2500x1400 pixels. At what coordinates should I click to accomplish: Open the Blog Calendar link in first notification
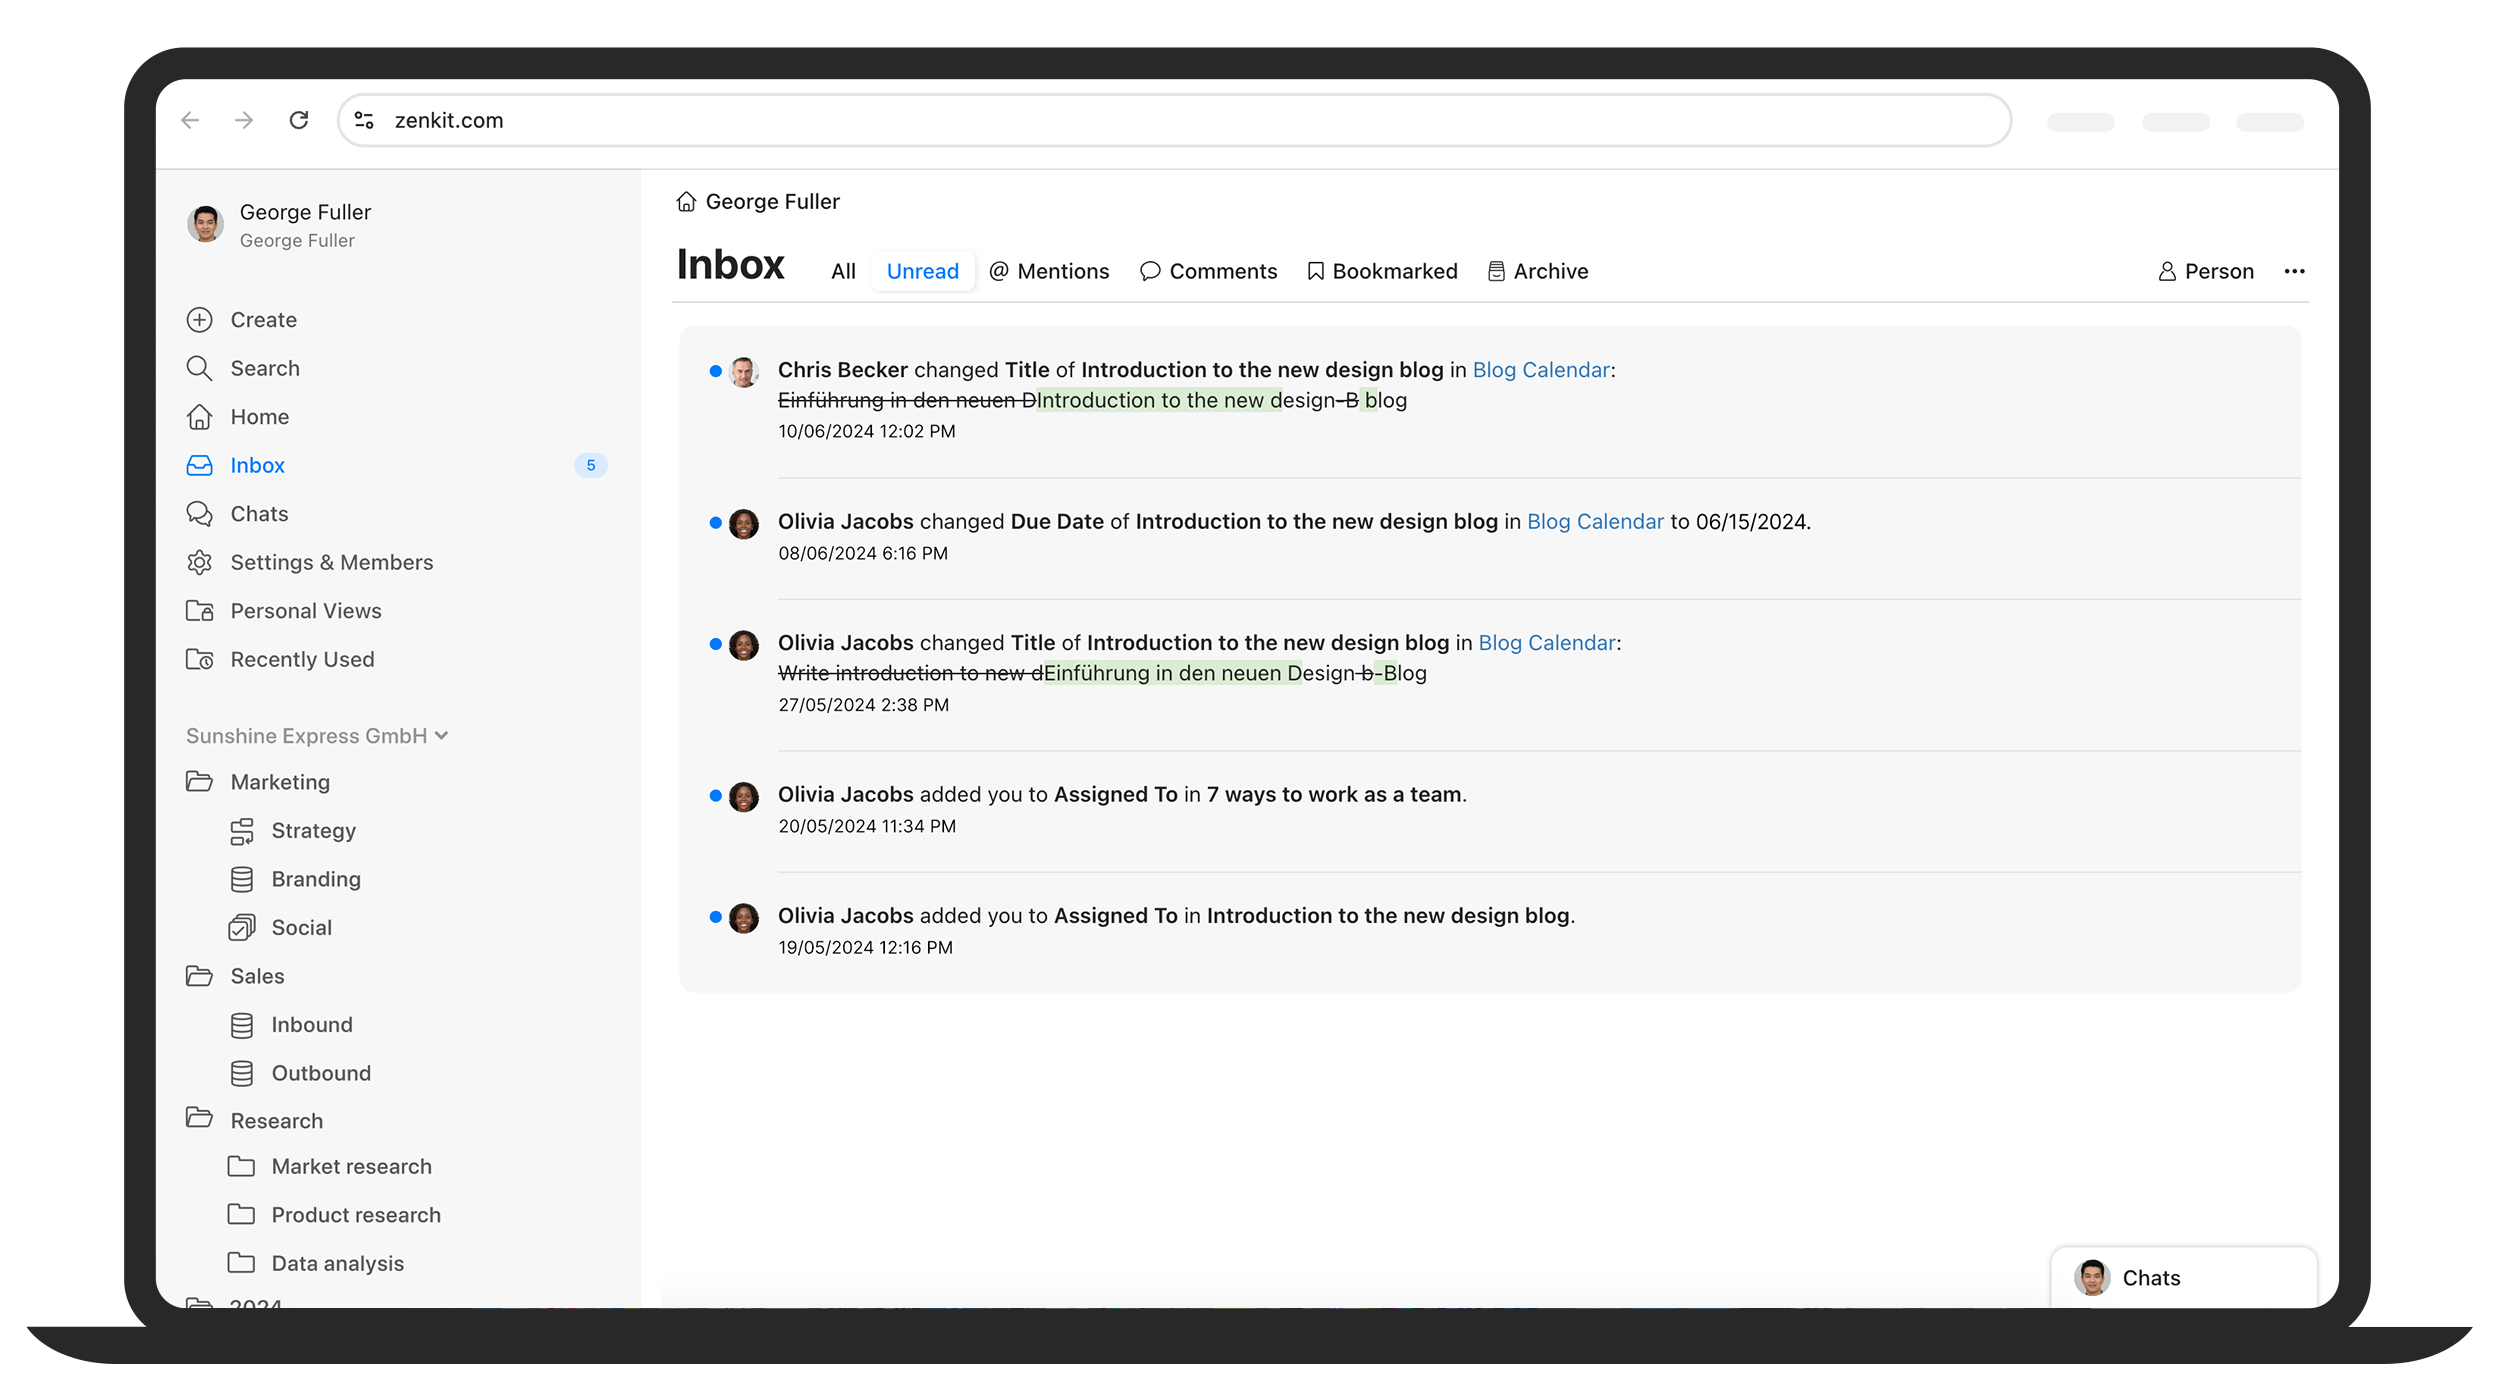coord(1540,370)
